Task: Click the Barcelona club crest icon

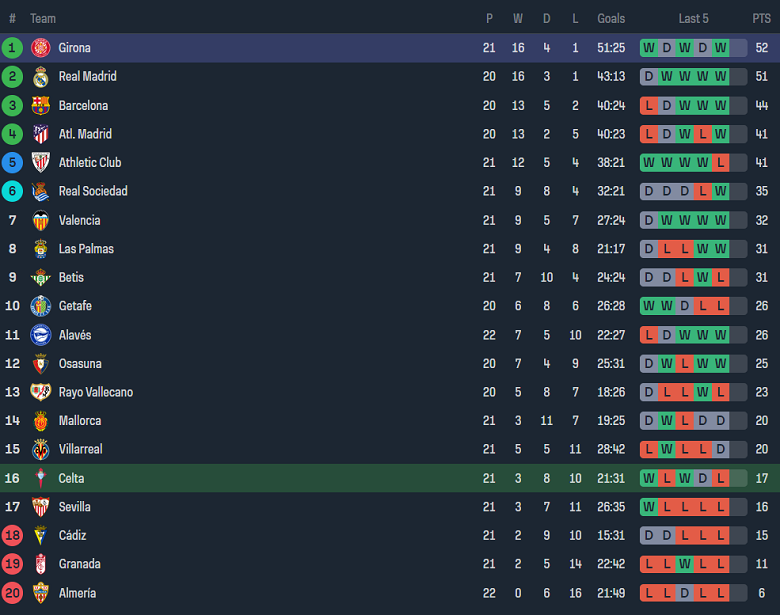Action: [x=40, y=106]
